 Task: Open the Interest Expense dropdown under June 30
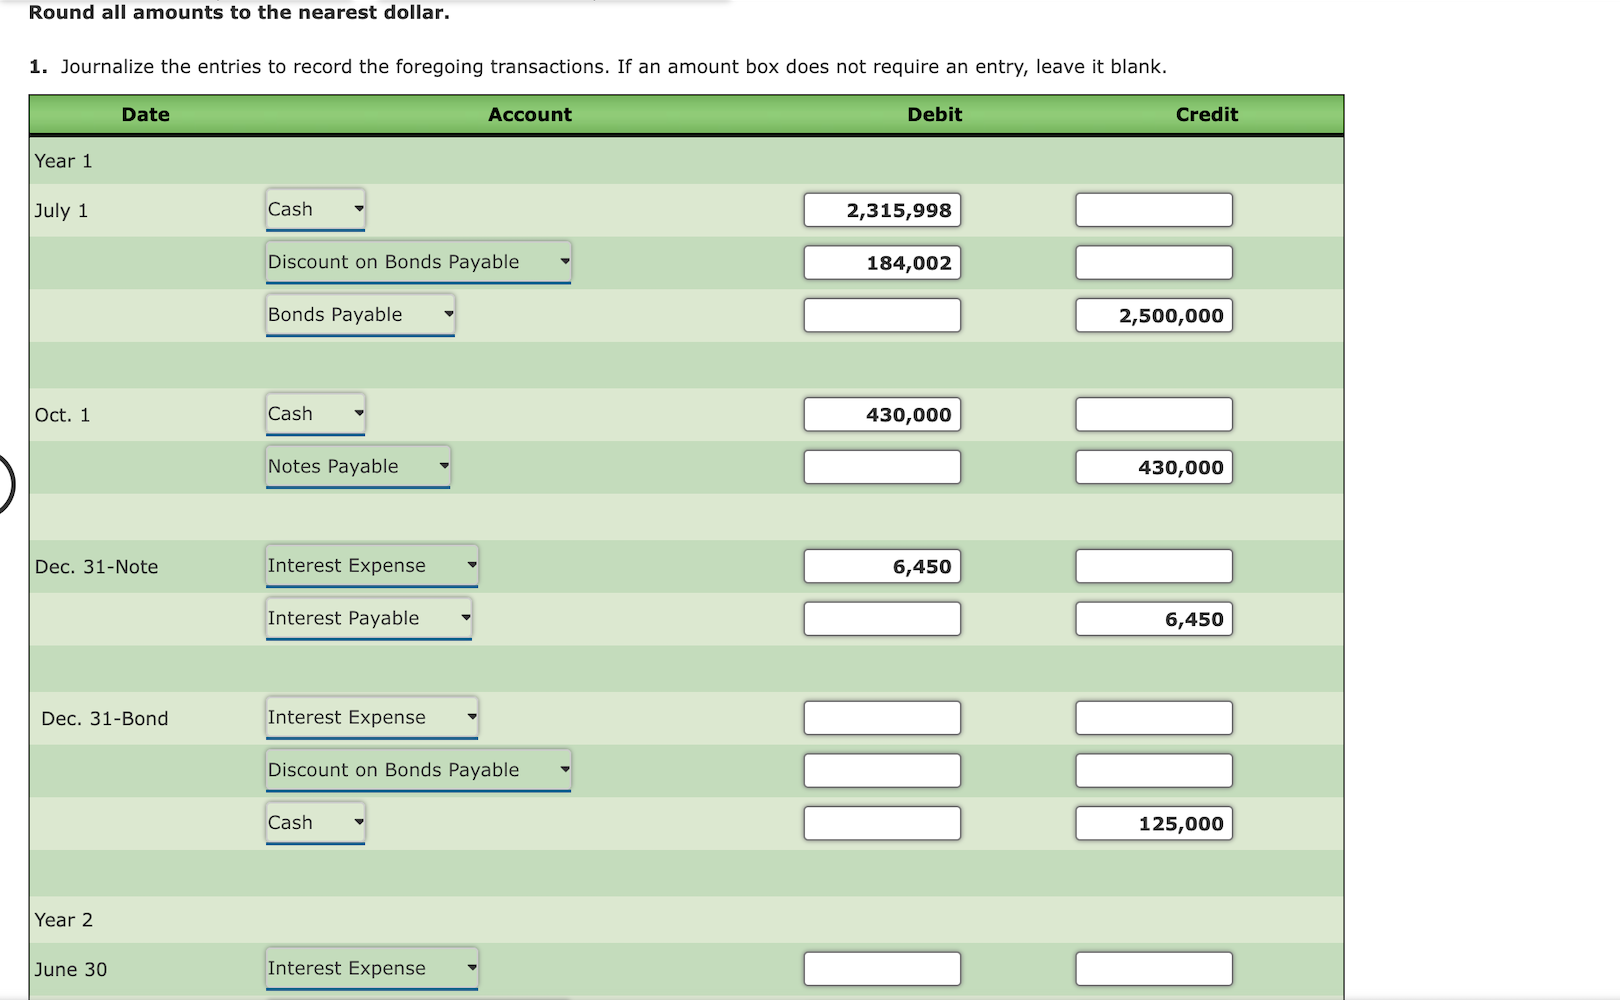tap(371, 967)
